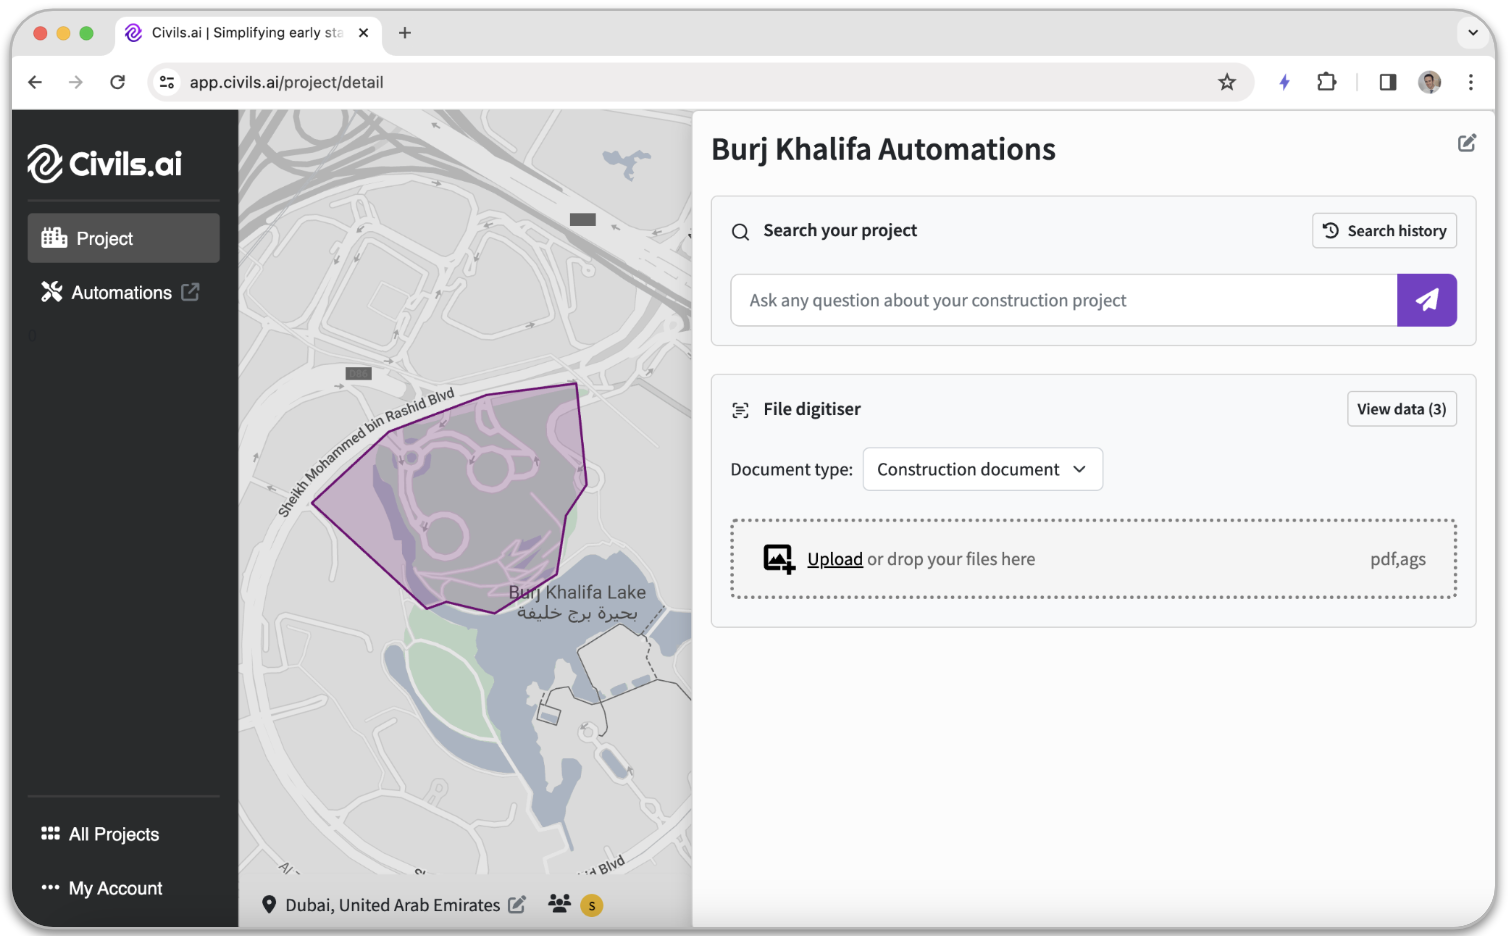The image size is (1508, 936).
Task: Reload the page
Action: (x=117, y=82)
